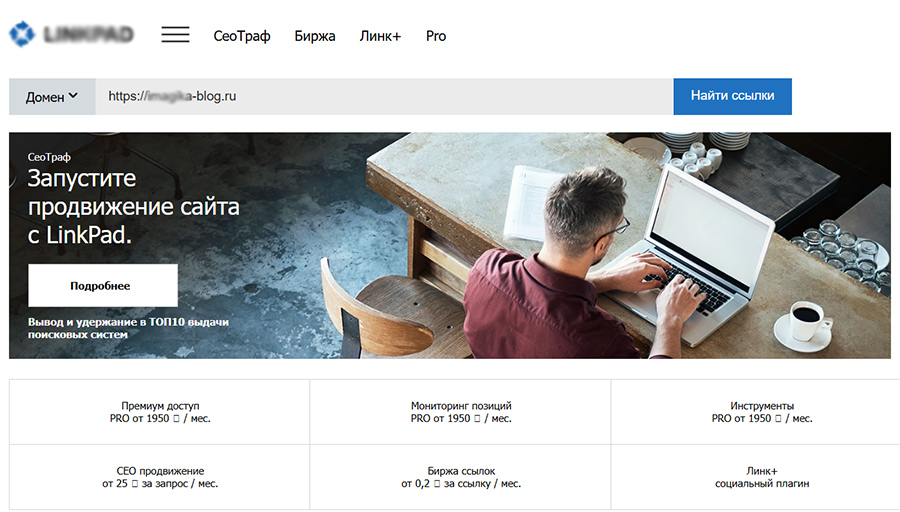
Task: Click the small СеоТраф label inside the banner
Action: [x=50, y=157]
